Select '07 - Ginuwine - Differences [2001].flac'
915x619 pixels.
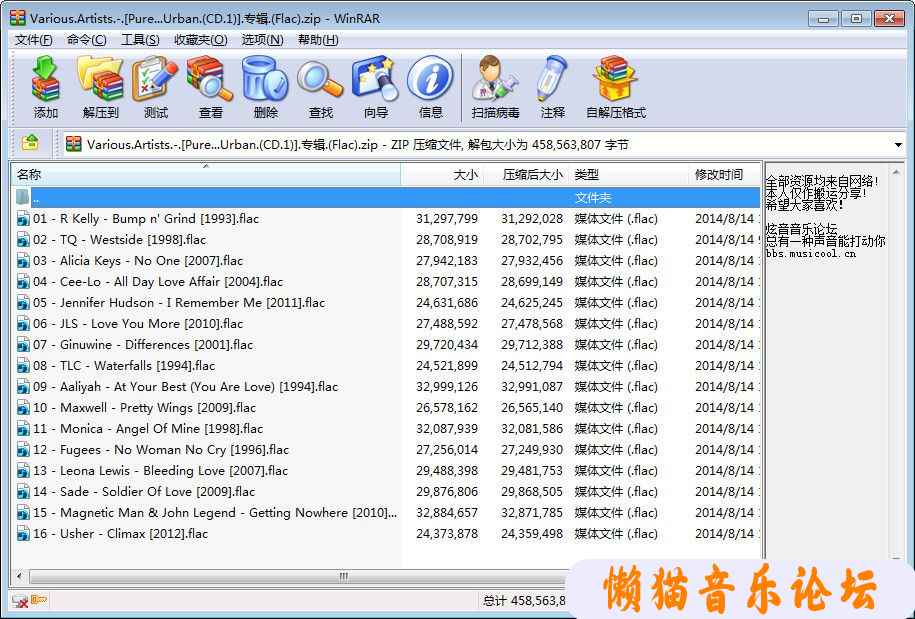143,345
